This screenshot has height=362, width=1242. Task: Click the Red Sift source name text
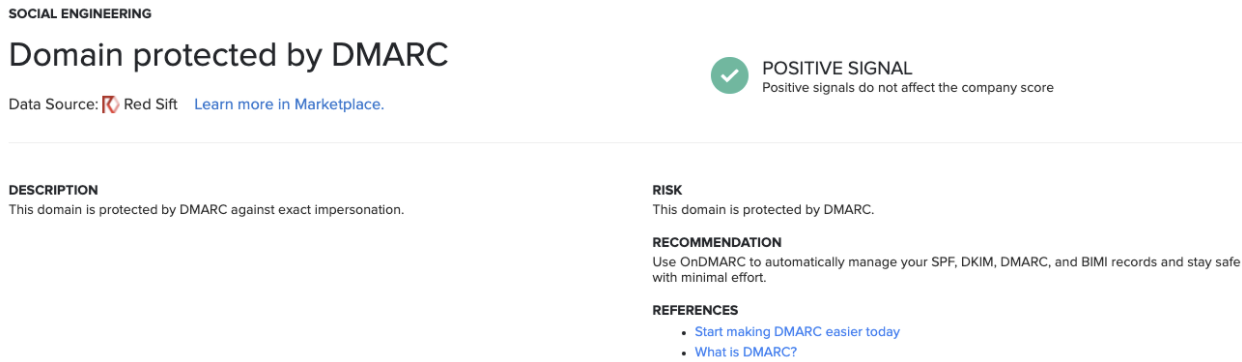click(150, 104)
